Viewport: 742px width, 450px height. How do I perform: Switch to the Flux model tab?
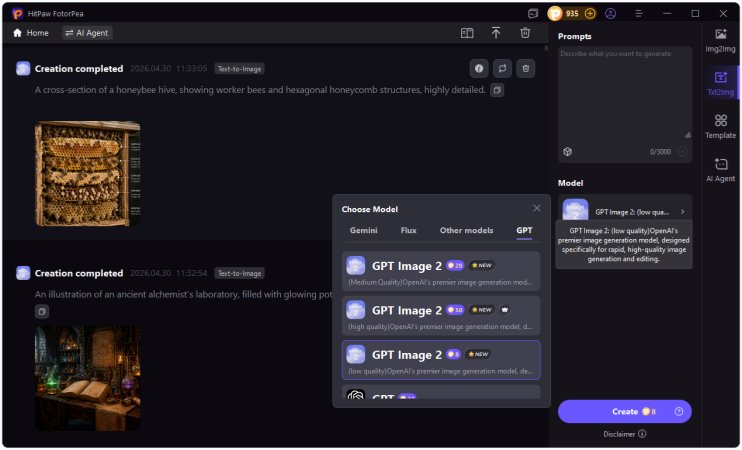pos(408,230)
